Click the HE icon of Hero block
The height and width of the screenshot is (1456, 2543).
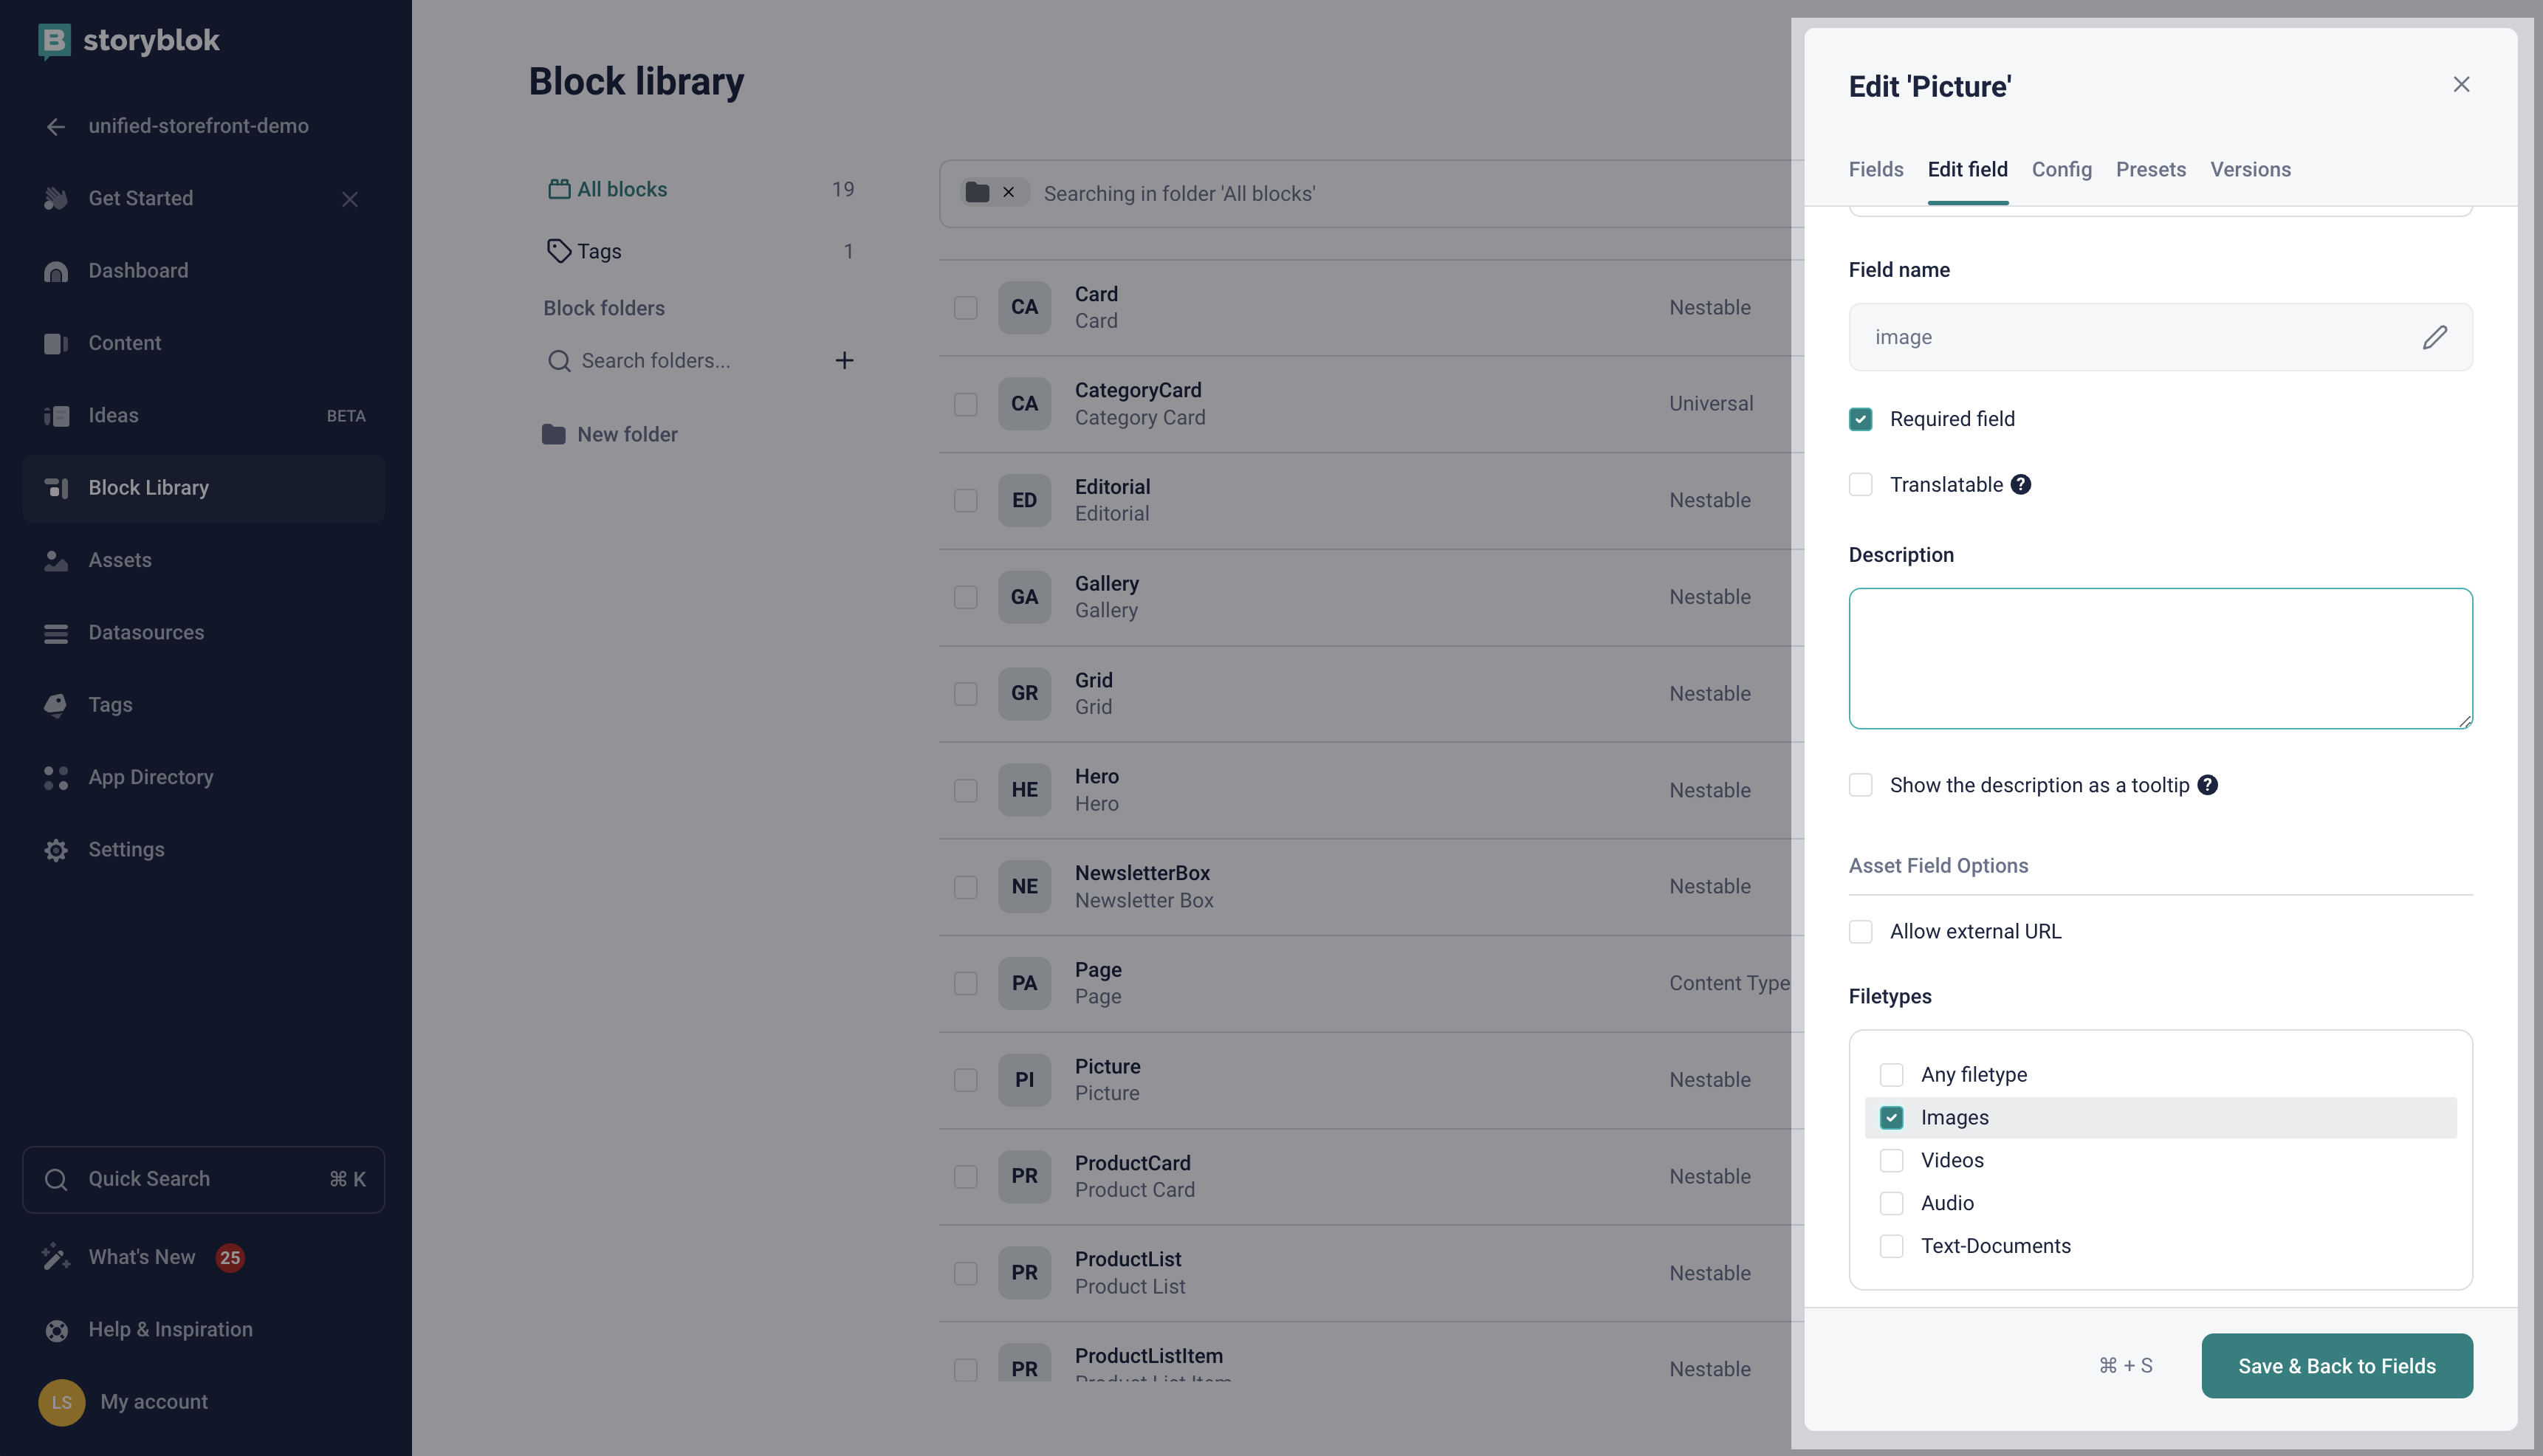point(1024,790)
